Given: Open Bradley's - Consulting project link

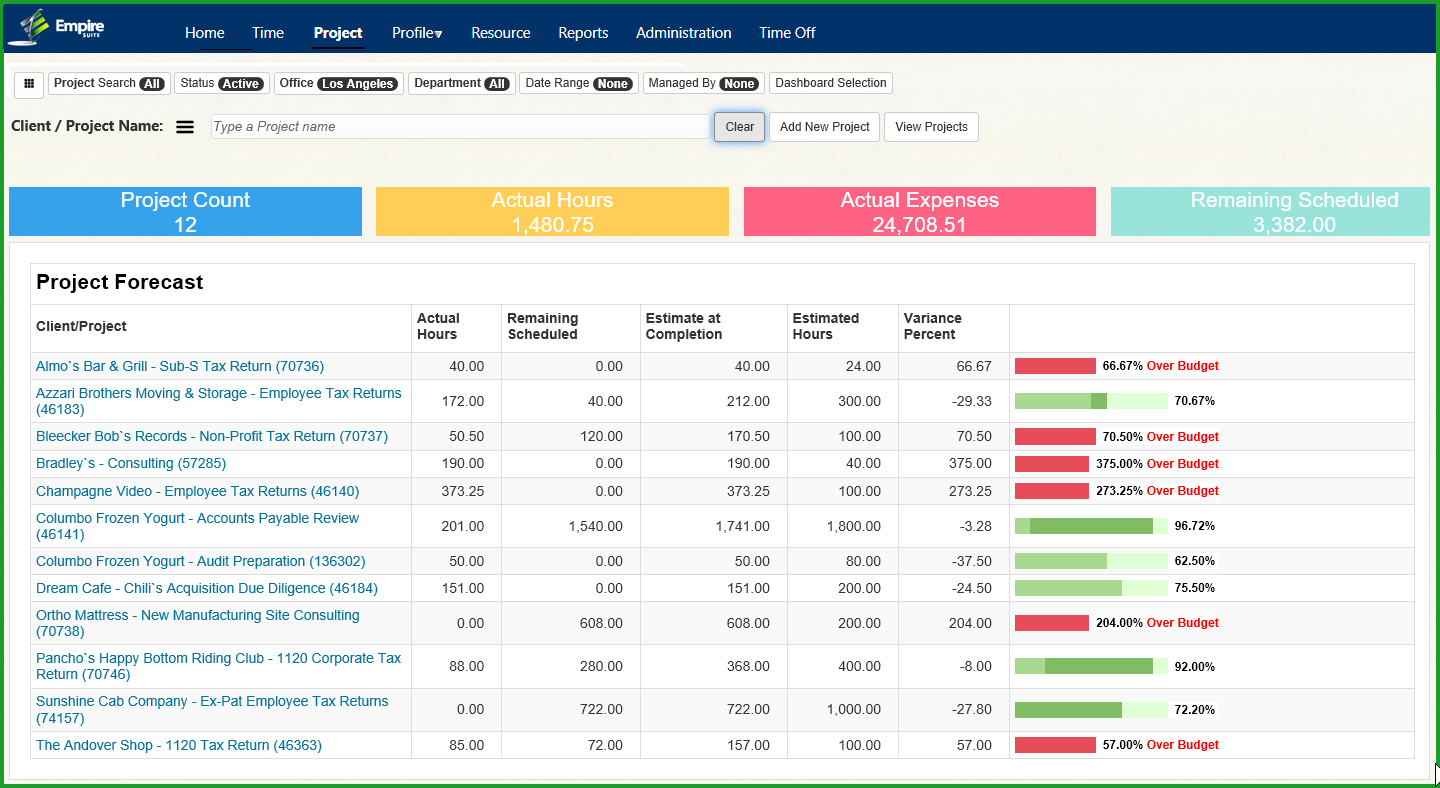Looking at the screenshot, I should 131,464.
